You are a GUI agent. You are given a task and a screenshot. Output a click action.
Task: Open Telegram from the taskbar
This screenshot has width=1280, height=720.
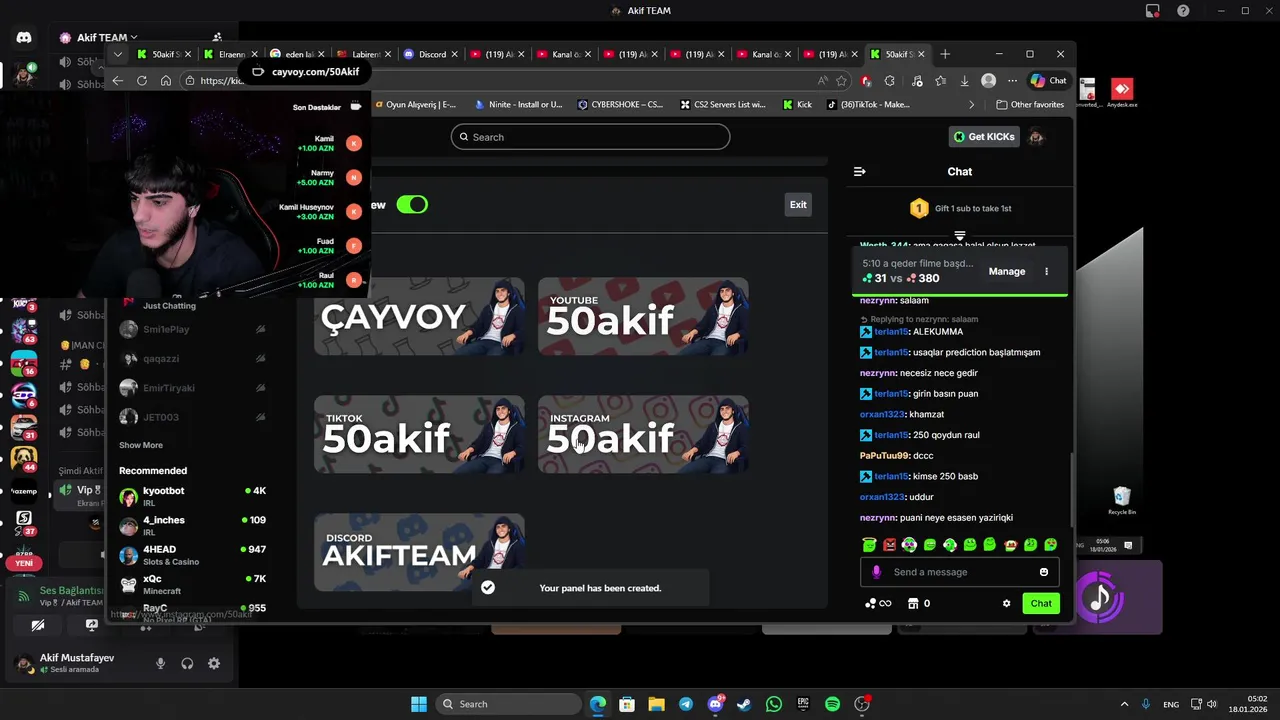pos(685,704)
